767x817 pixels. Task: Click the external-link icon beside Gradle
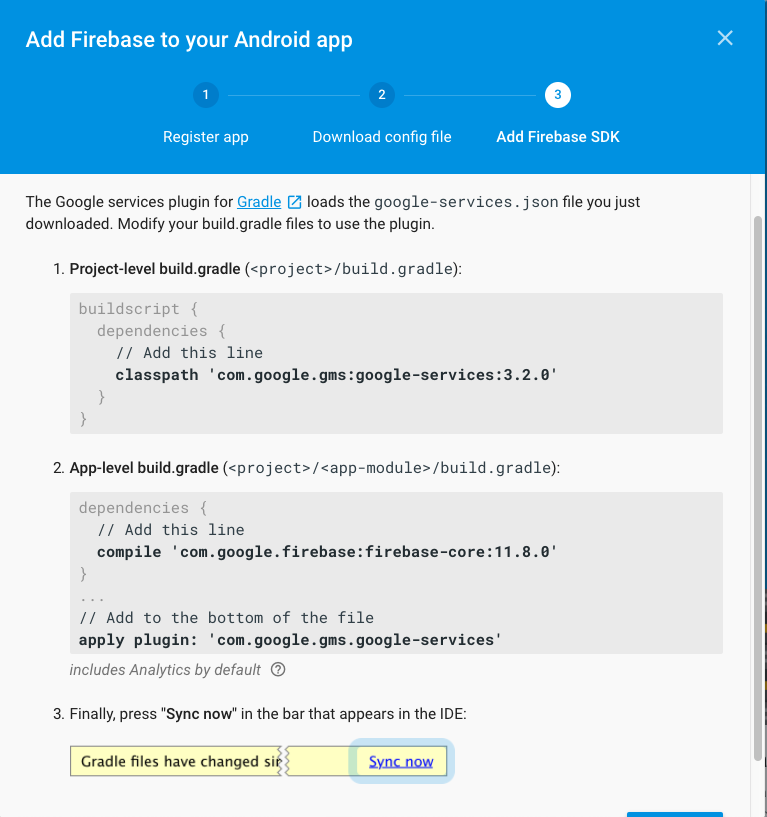click(295, 202)
